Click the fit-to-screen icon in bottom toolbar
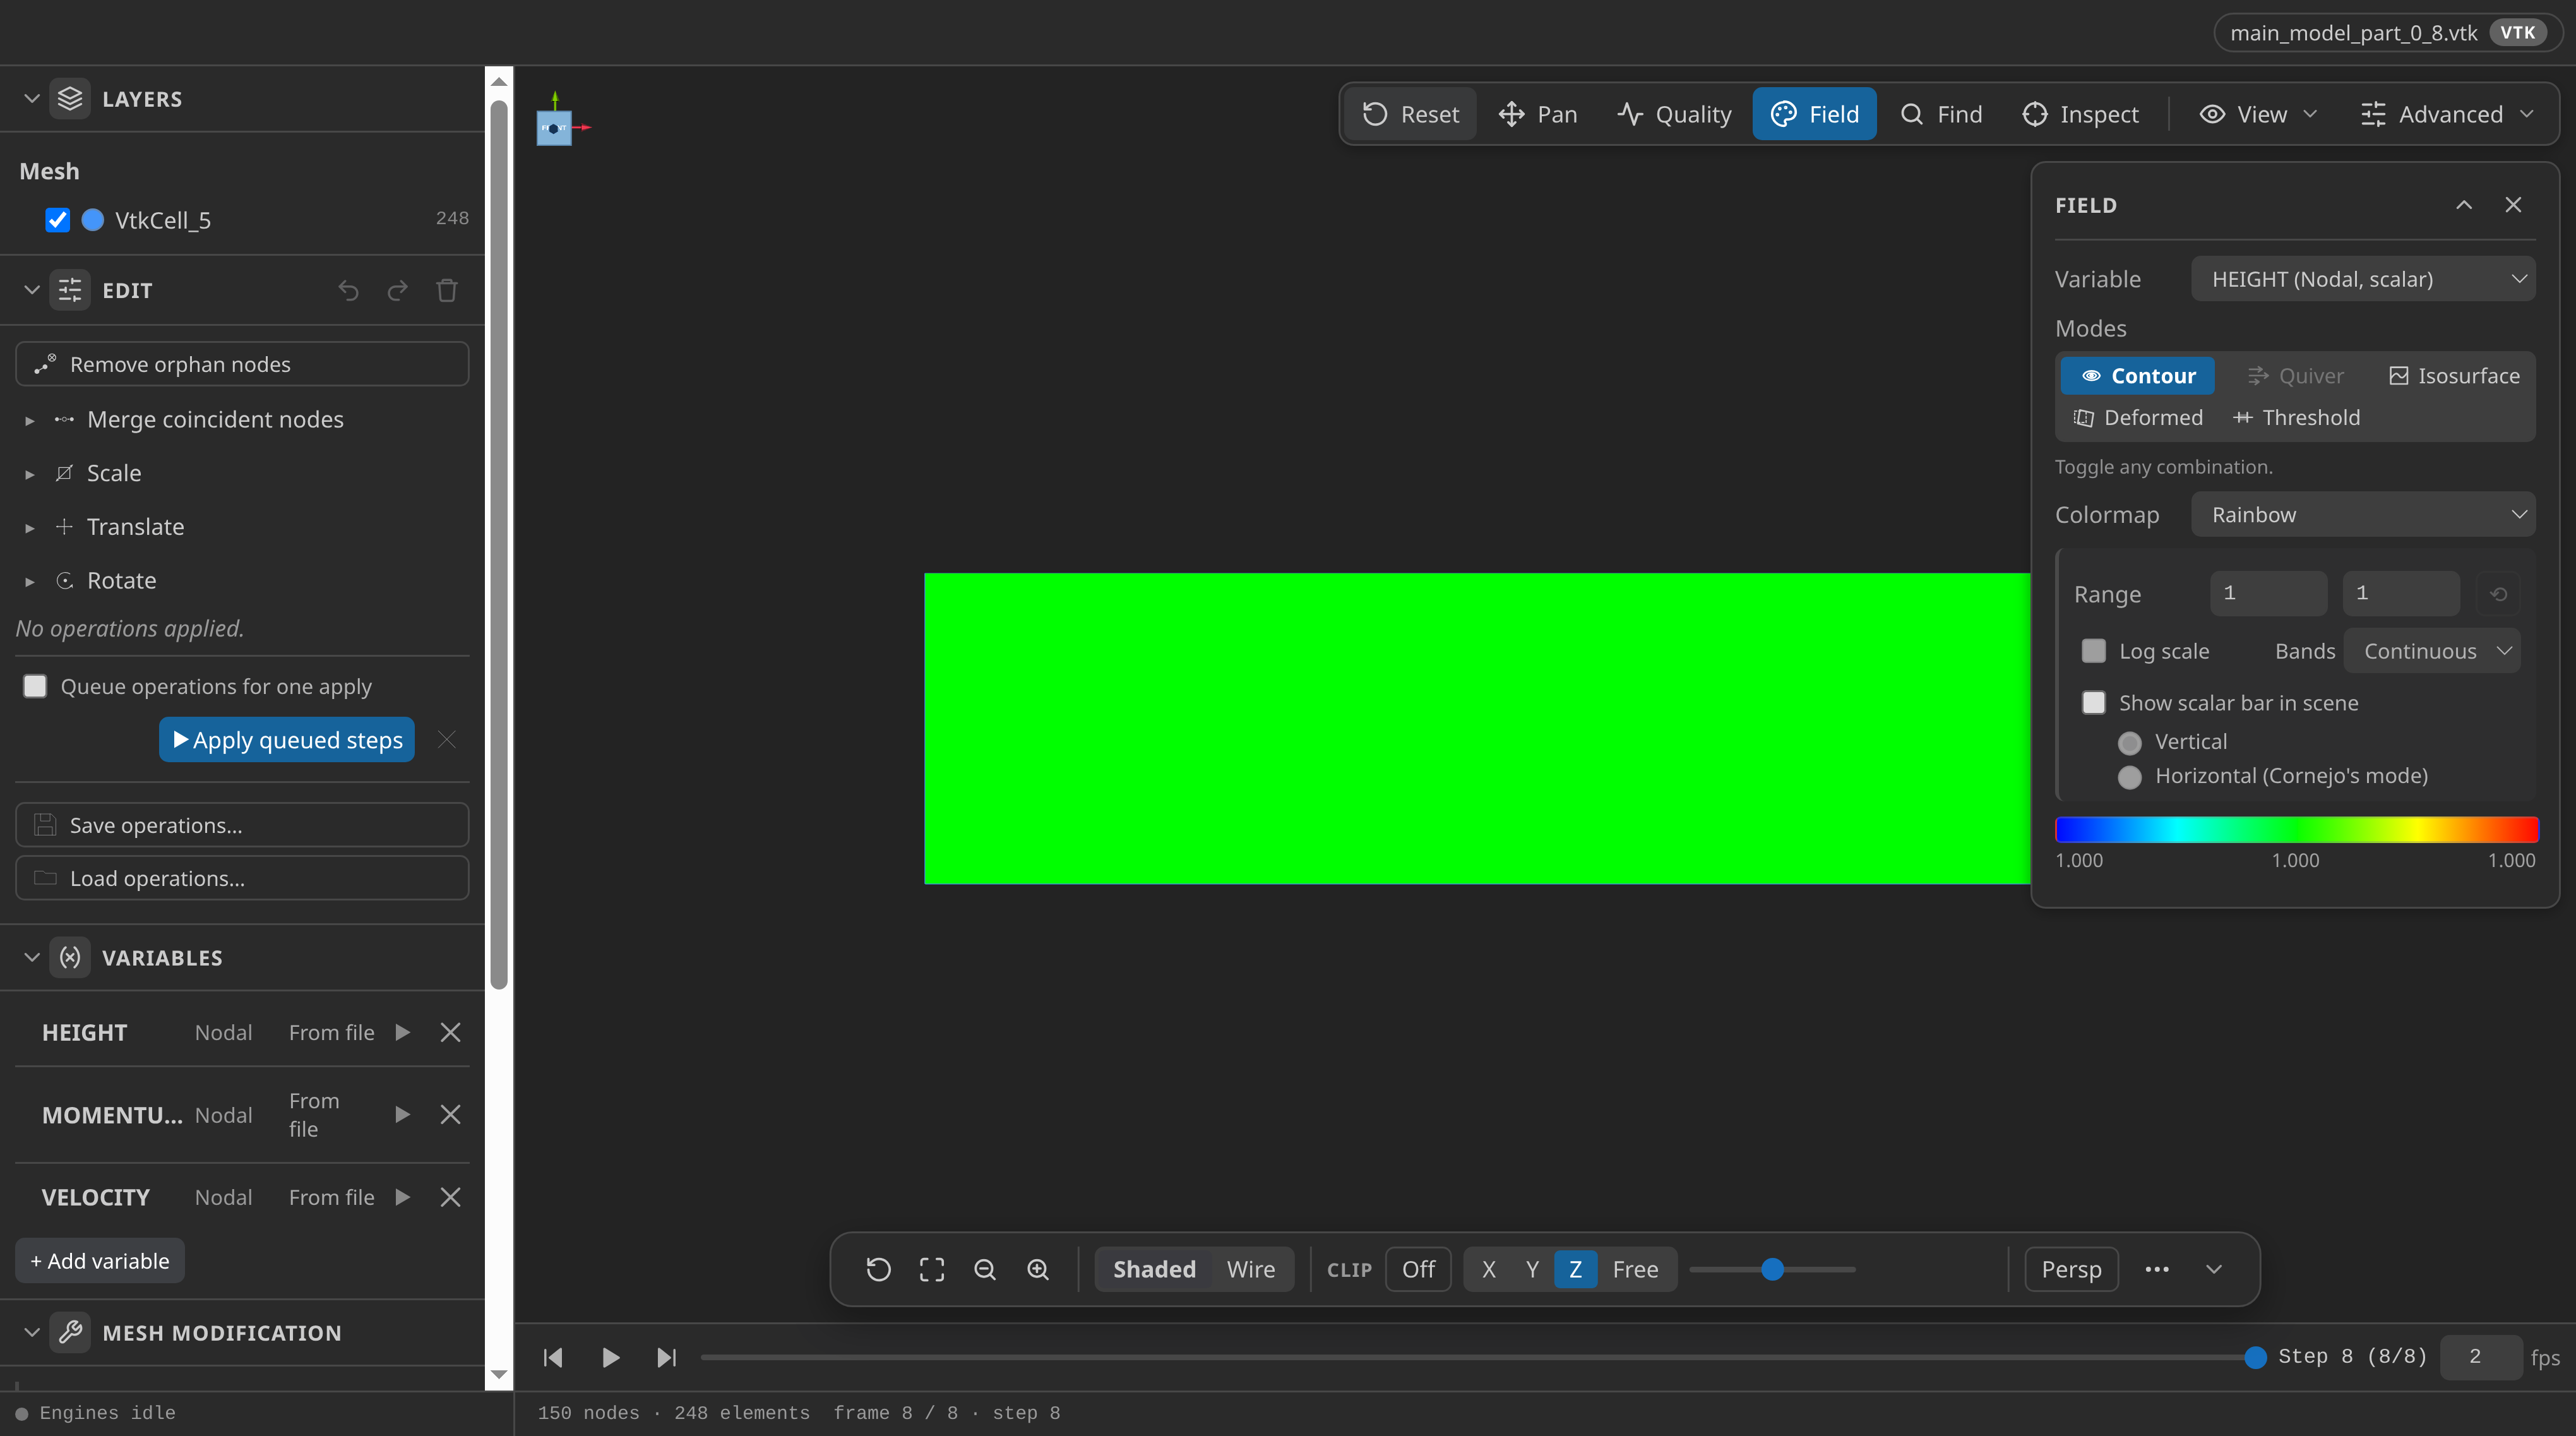 point(931,1269)
